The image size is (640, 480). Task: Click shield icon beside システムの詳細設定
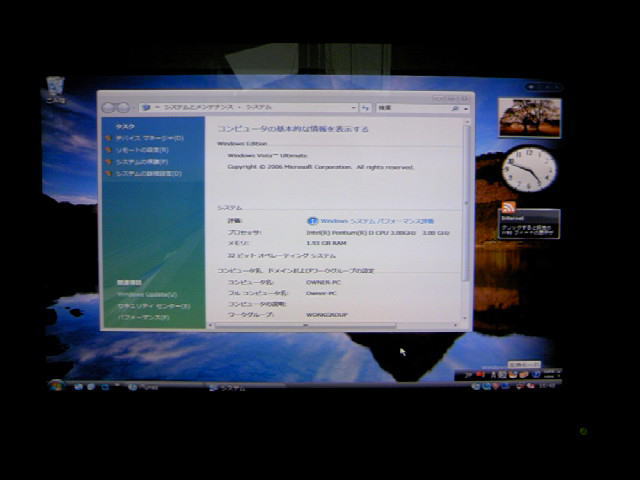(108, 173)
